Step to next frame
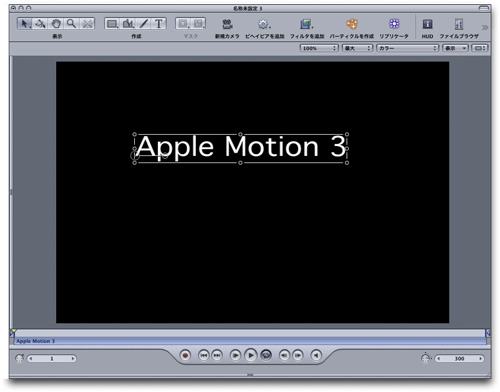This screenshot has width=500, height=392. point(298,355)
